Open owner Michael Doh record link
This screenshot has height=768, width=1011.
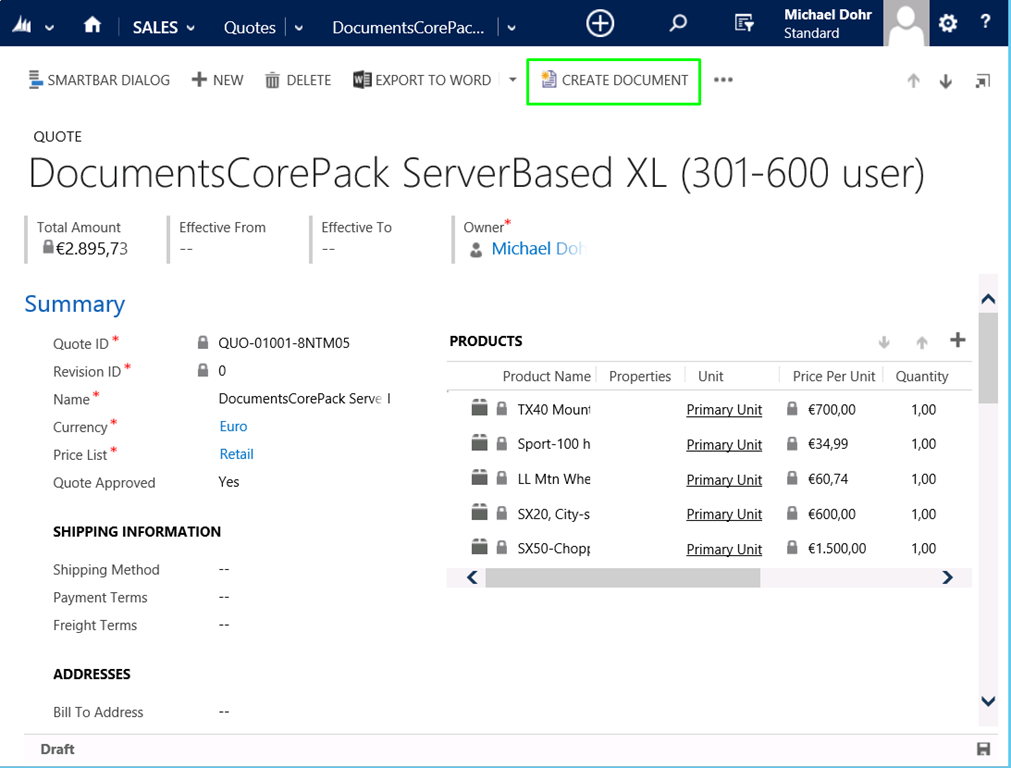click(538, 248)
